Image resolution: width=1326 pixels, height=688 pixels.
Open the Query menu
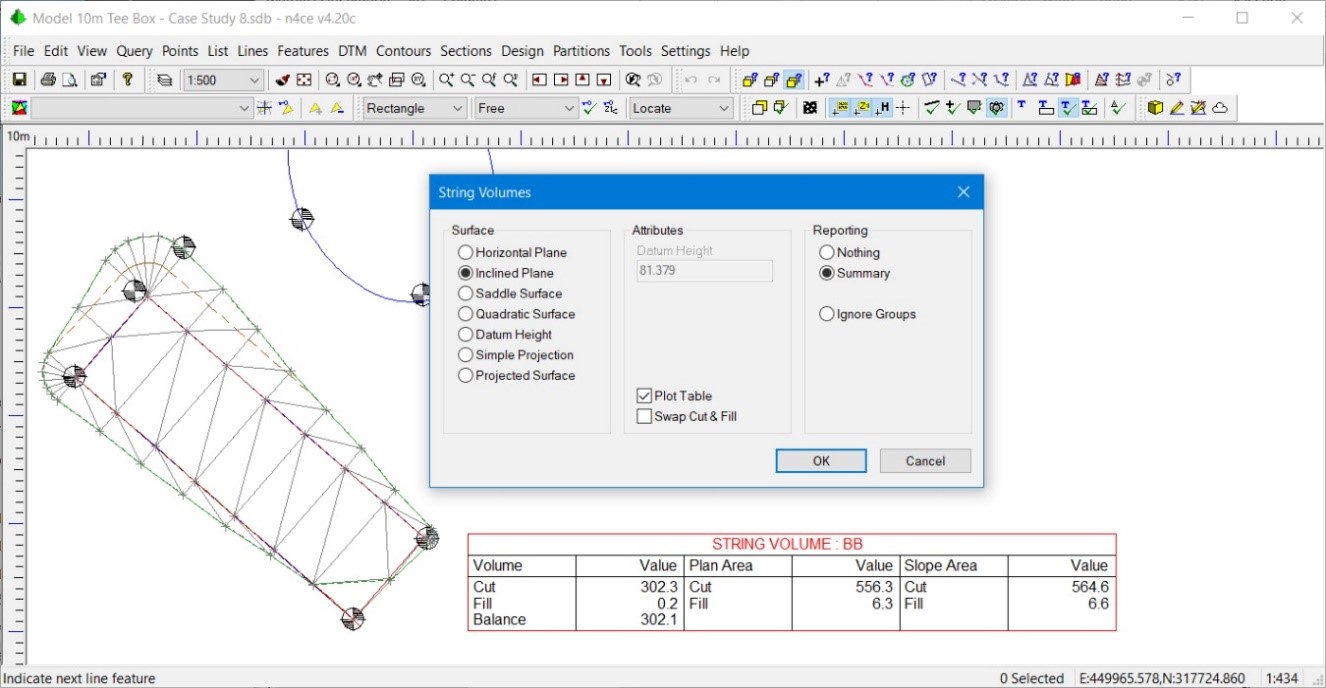click(134, 51)
